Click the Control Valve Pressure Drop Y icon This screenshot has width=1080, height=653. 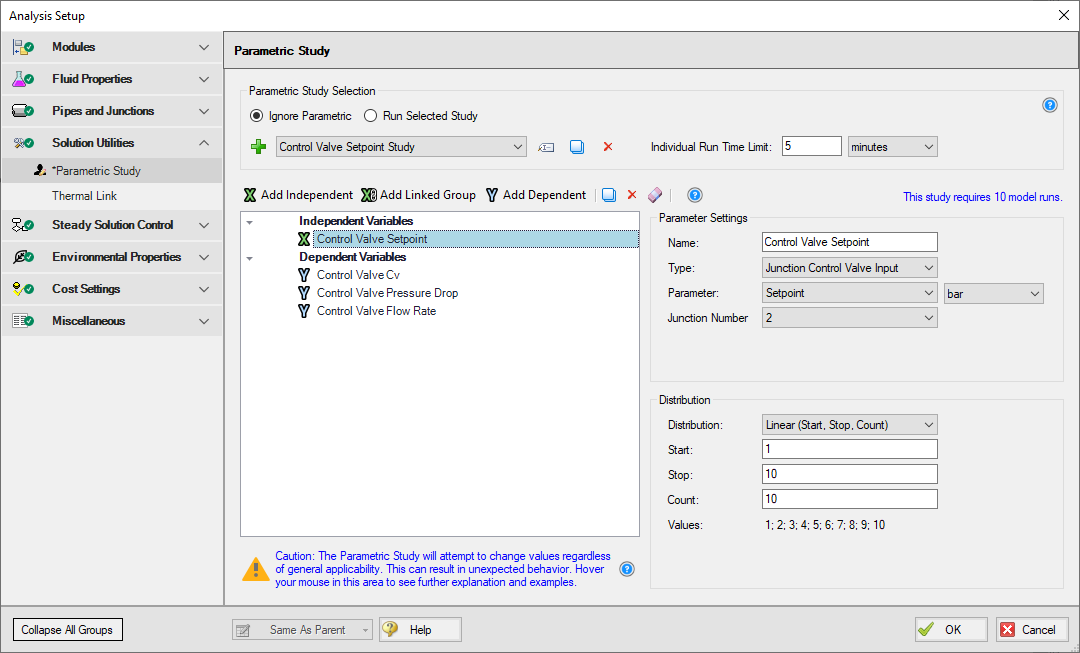click(304, 293)
